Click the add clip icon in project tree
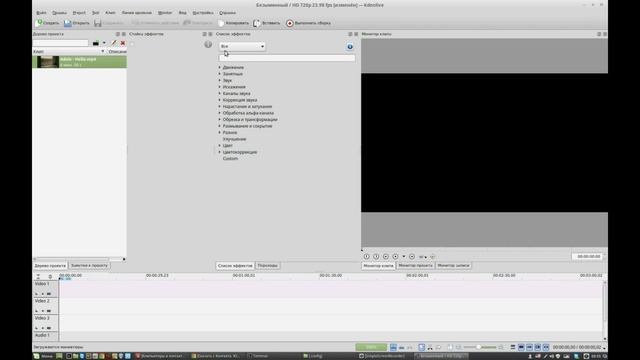Viewport: 640px width, 360px height. click(96, 43)
